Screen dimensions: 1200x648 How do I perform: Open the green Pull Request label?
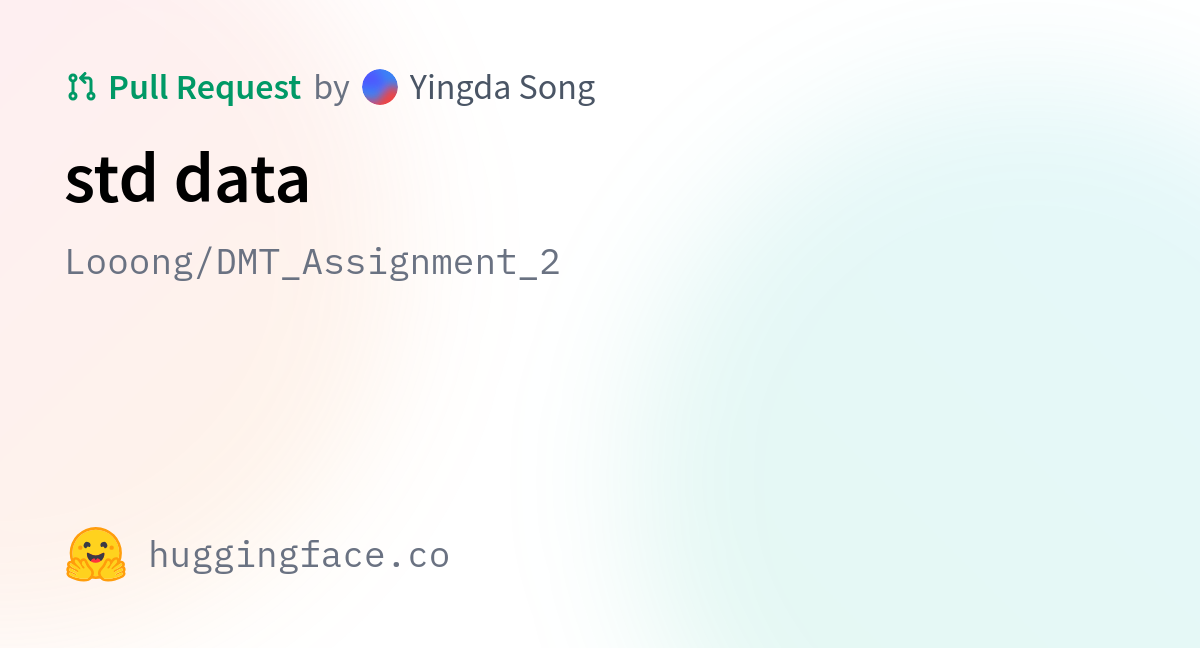(205, 88)
